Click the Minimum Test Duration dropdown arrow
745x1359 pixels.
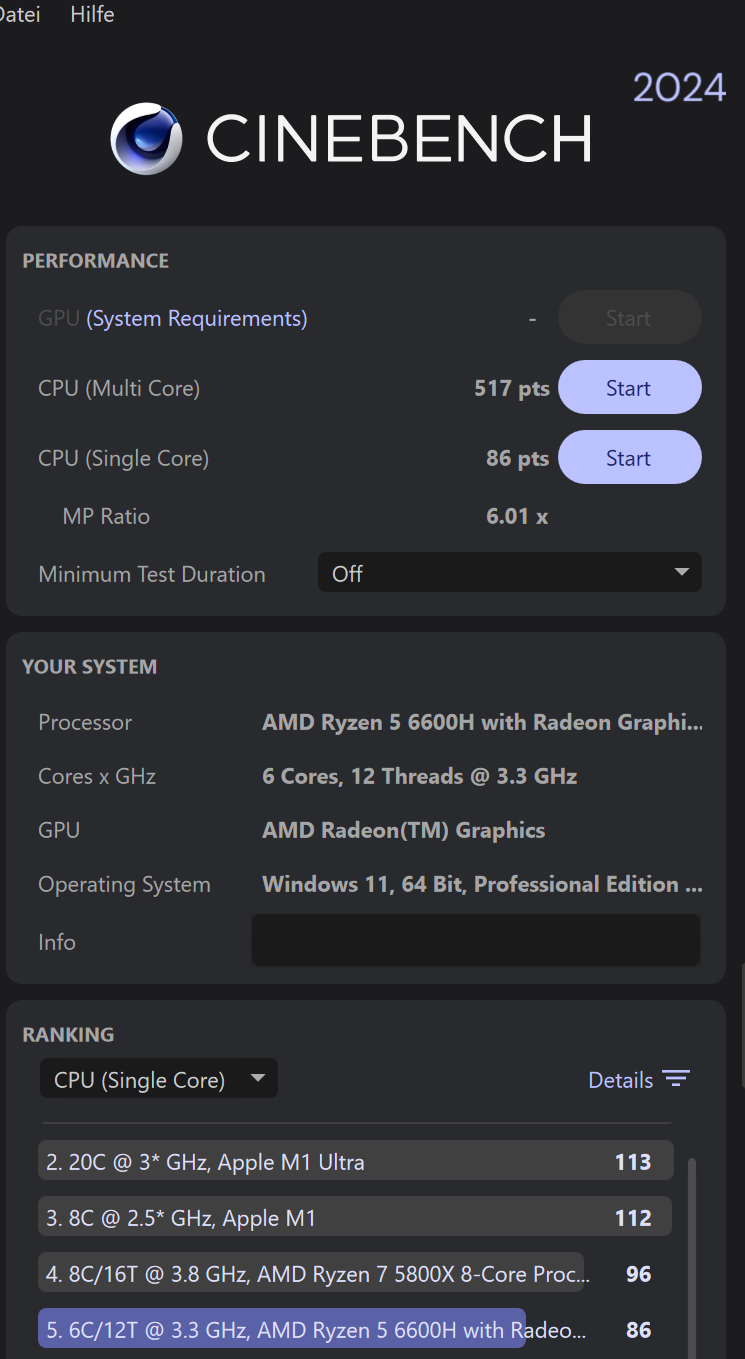(x=682, y=573)
